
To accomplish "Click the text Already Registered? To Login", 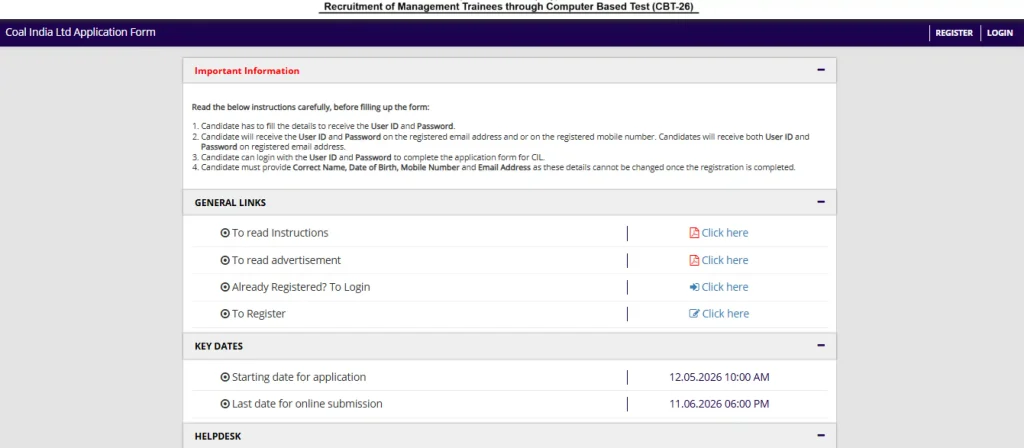I will tap(301, 287).
